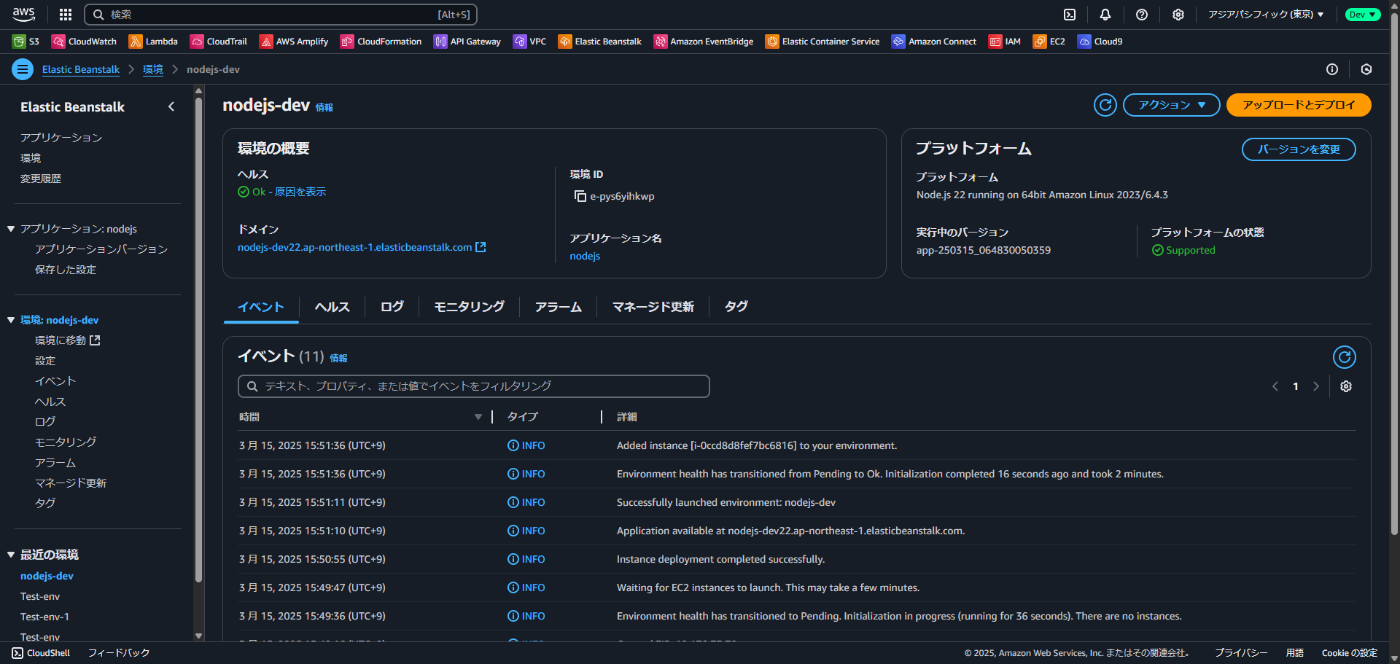Open the info panel icon near breadcrumb
Viewport: 1400px width, 664px height.
click(1332, 69)
